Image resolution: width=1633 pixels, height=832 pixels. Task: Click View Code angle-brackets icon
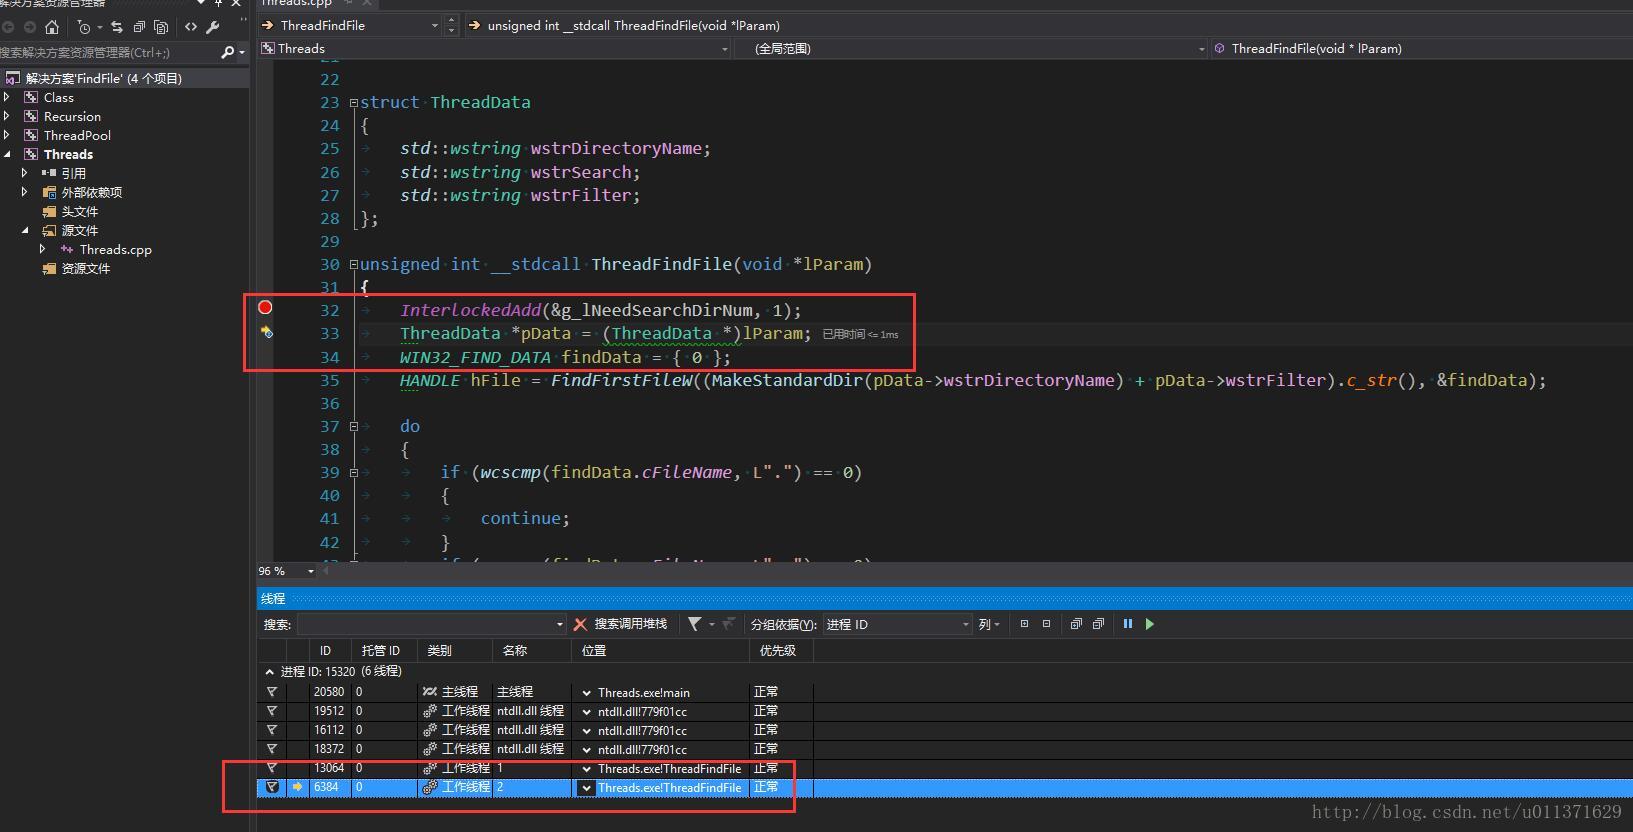click(191, 27)
